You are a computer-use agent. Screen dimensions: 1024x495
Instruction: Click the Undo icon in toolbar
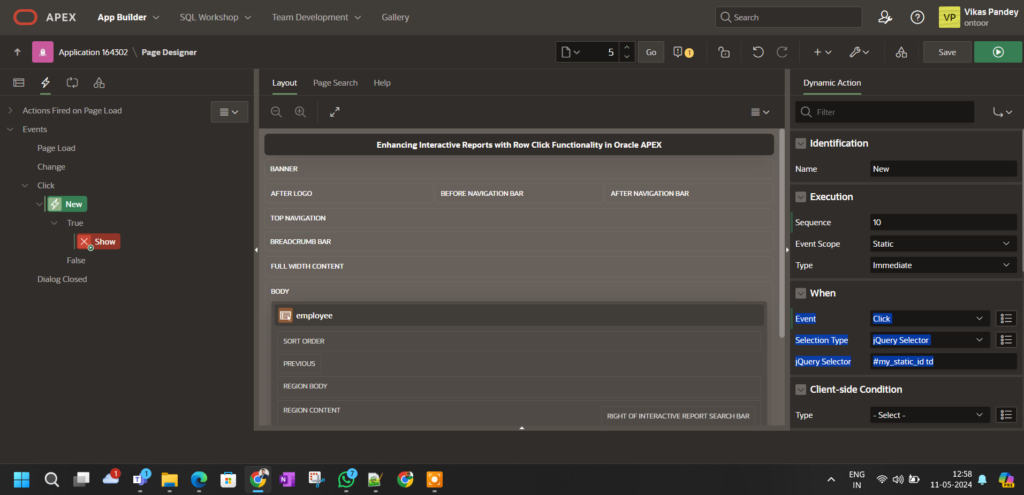coord(758,52)
